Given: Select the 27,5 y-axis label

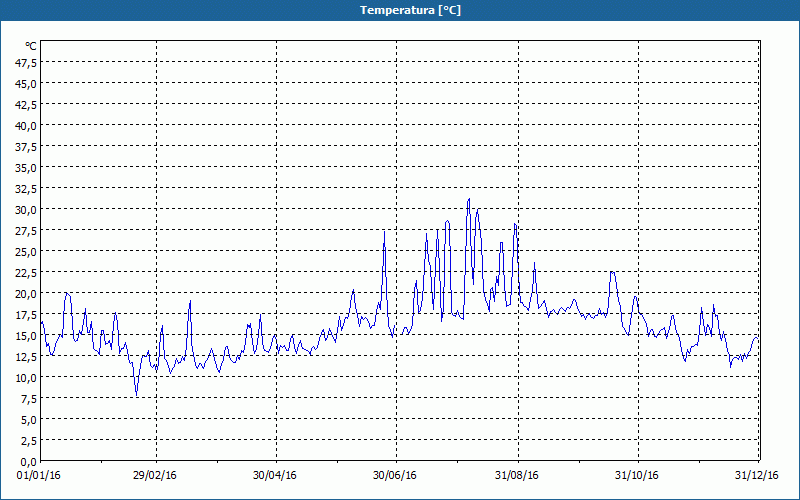Looking at the screenshot, I should click(x=26, y=231).
